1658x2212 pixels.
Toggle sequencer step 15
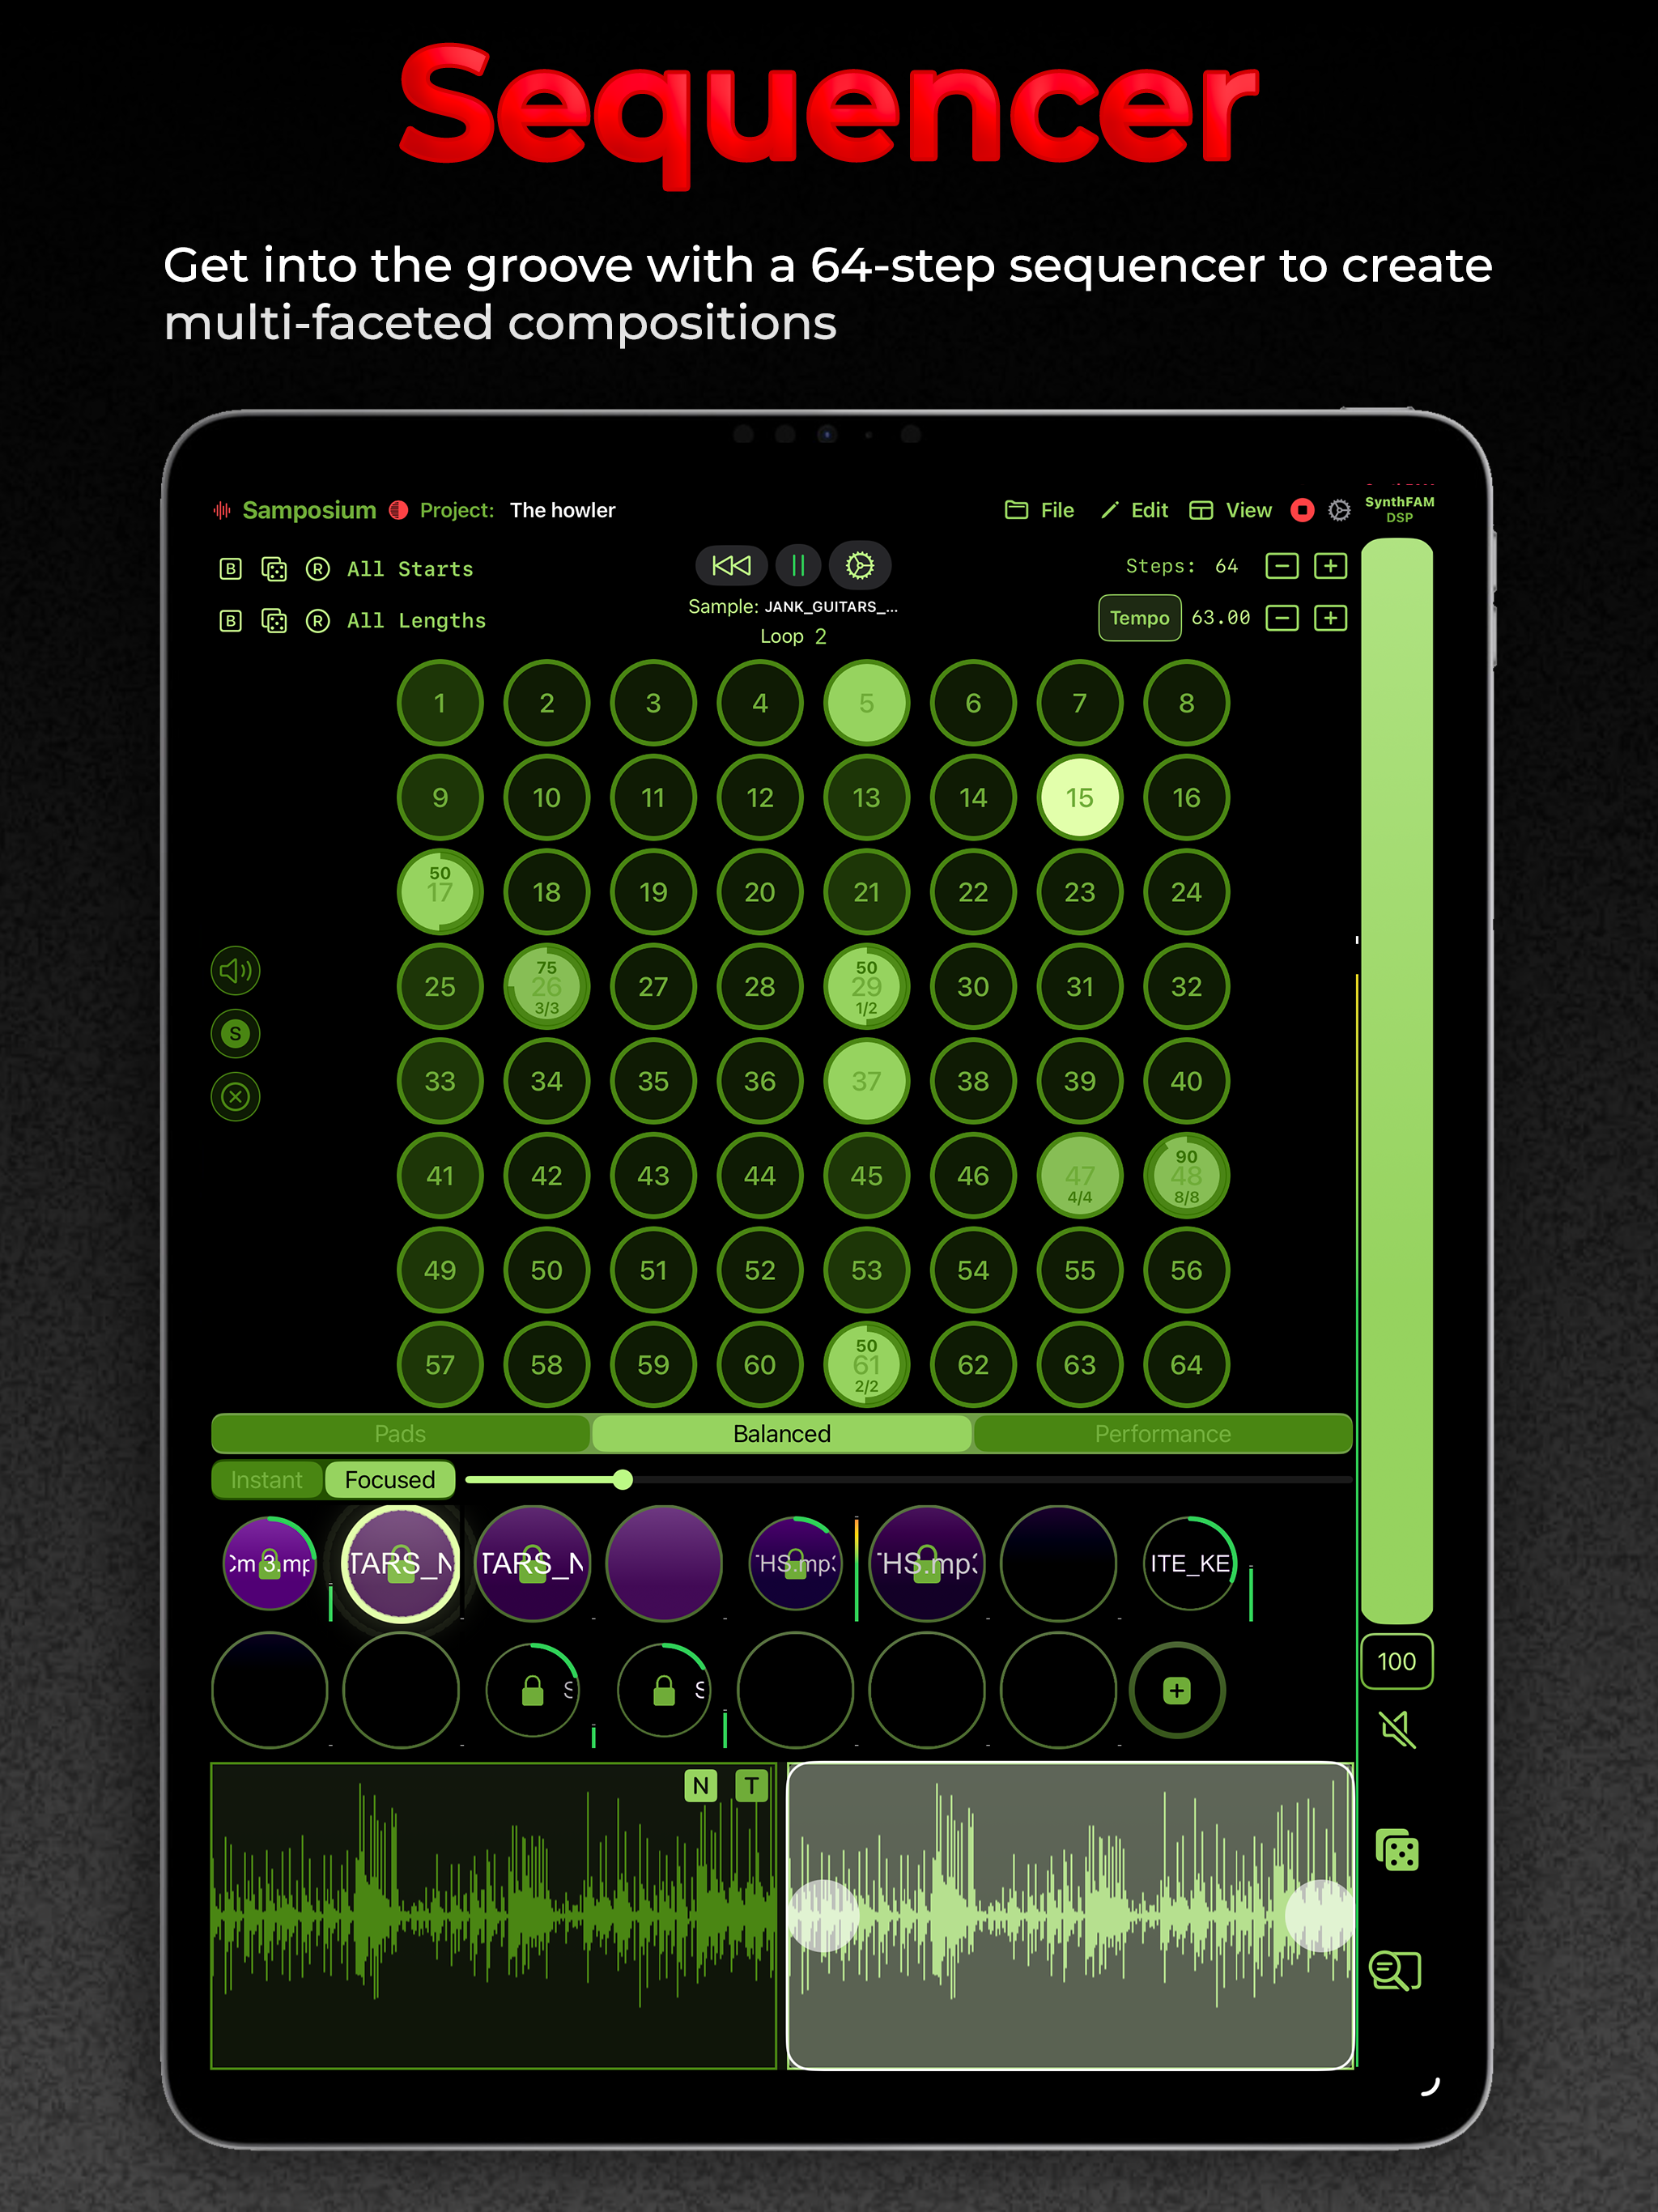tap(1080, 798)
